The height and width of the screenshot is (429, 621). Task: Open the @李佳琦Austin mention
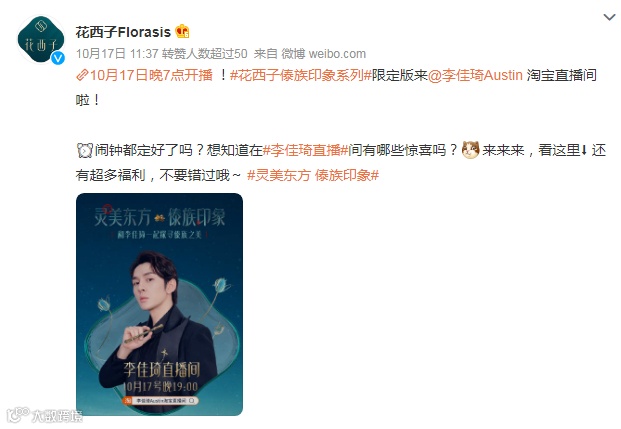(x=475, y=75)
